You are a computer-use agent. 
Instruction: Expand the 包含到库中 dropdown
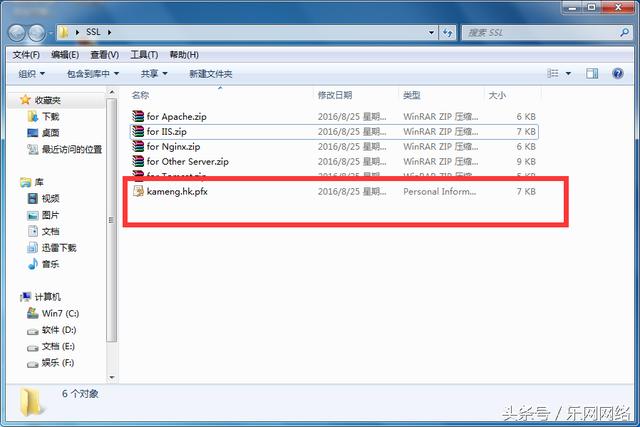pyautogui.click(x=93, y=74)
